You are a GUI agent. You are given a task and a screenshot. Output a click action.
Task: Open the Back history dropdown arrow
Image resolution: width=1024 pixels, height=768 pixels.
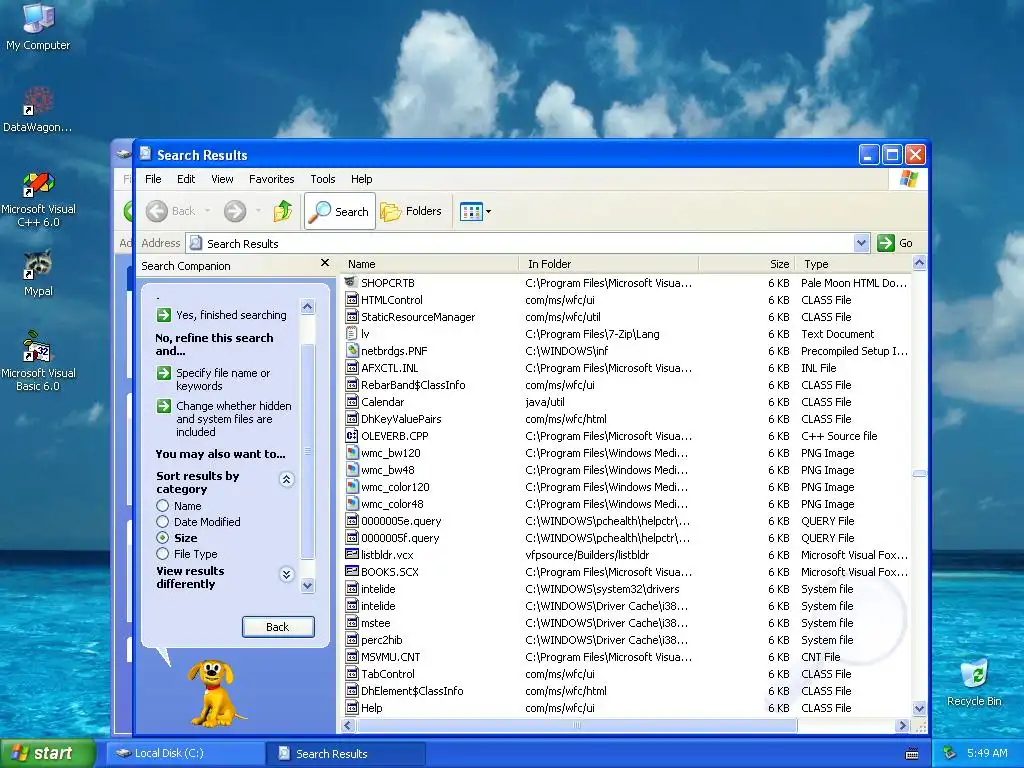[x=208, y=211]
